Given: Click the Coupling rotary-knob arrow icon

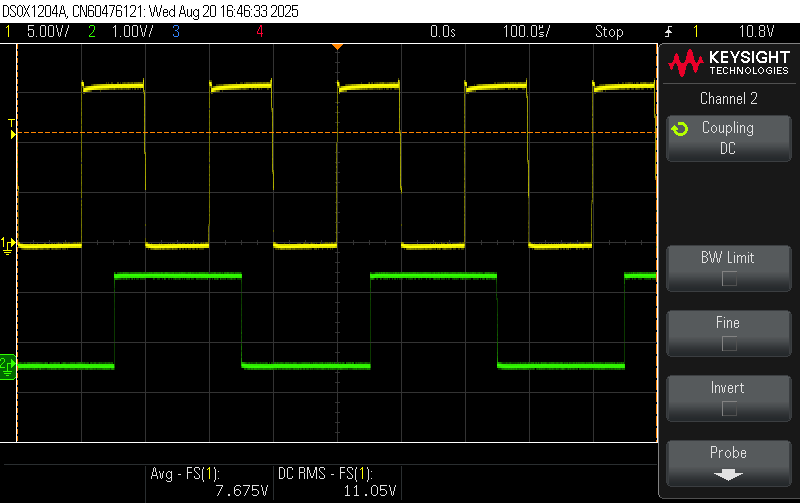Looking at the screenshot, I should (x=679, y=129).
